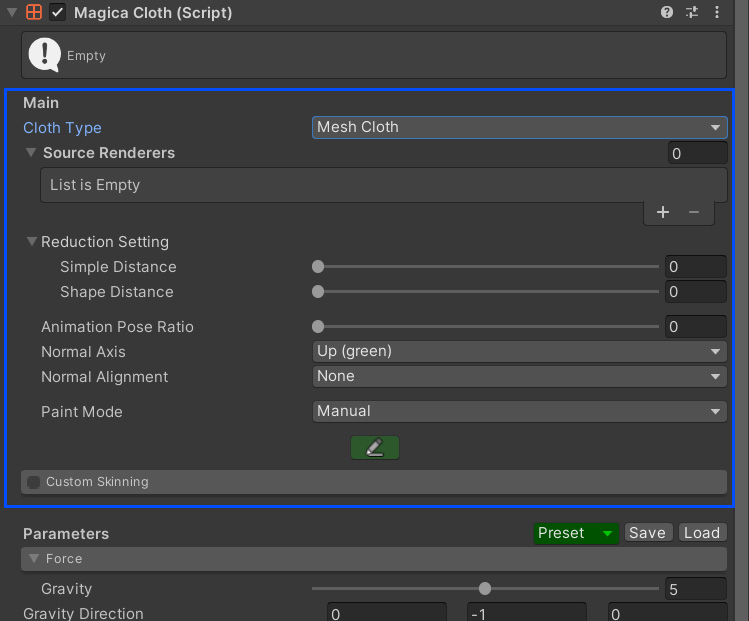
Task: Click the Magica Cloth script icon
Action: click(x=34, y=12)
